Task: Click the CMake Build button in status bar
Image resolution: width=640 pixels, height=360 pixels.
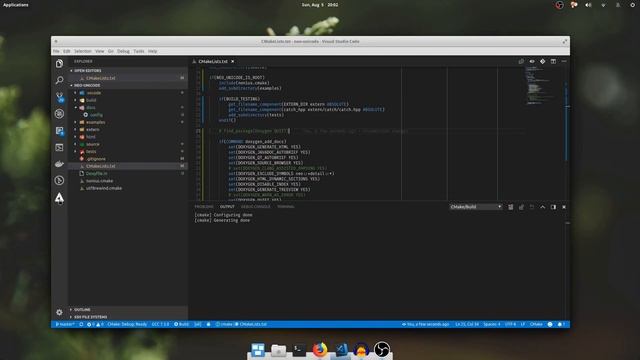Action: [182, 324]
